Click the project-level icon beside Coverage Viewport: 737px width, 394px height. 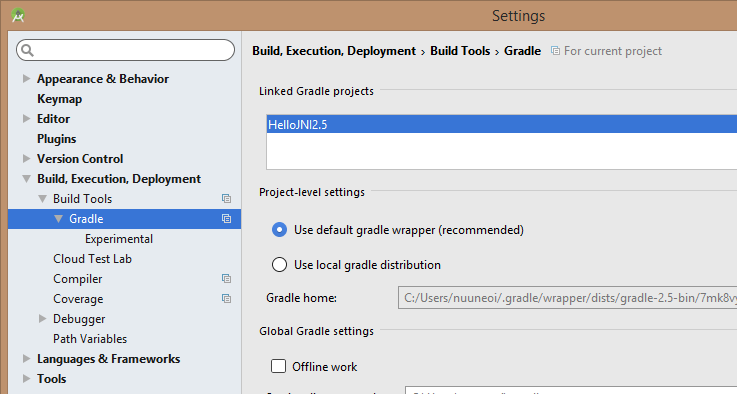pyautogui.click(x=227, y=299)
